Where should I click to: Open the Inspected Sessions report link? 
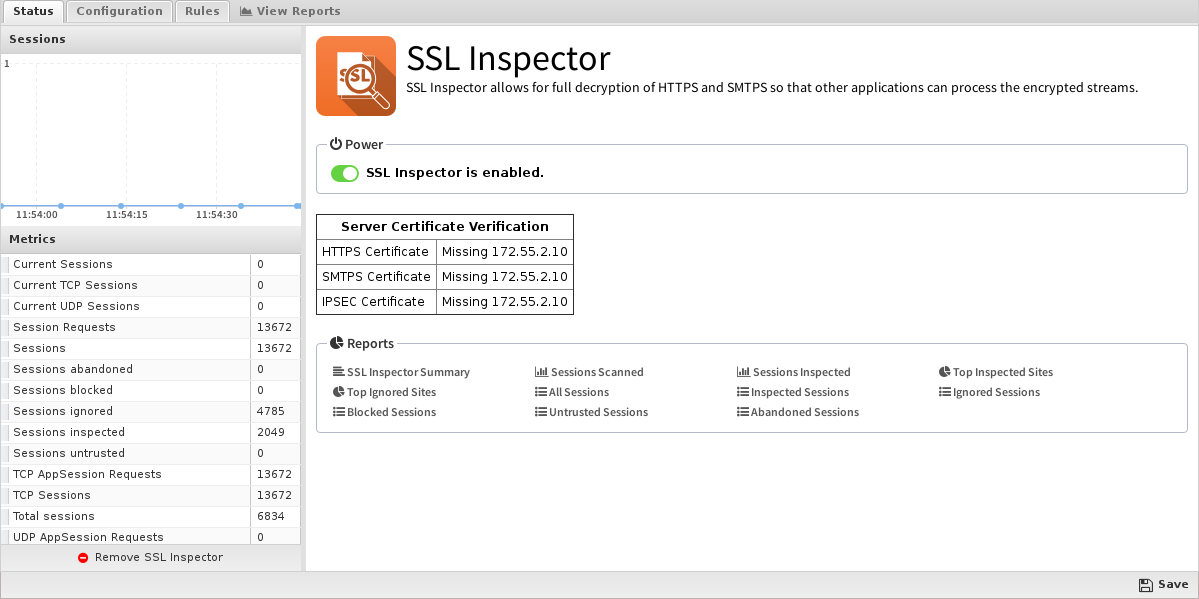793,392
